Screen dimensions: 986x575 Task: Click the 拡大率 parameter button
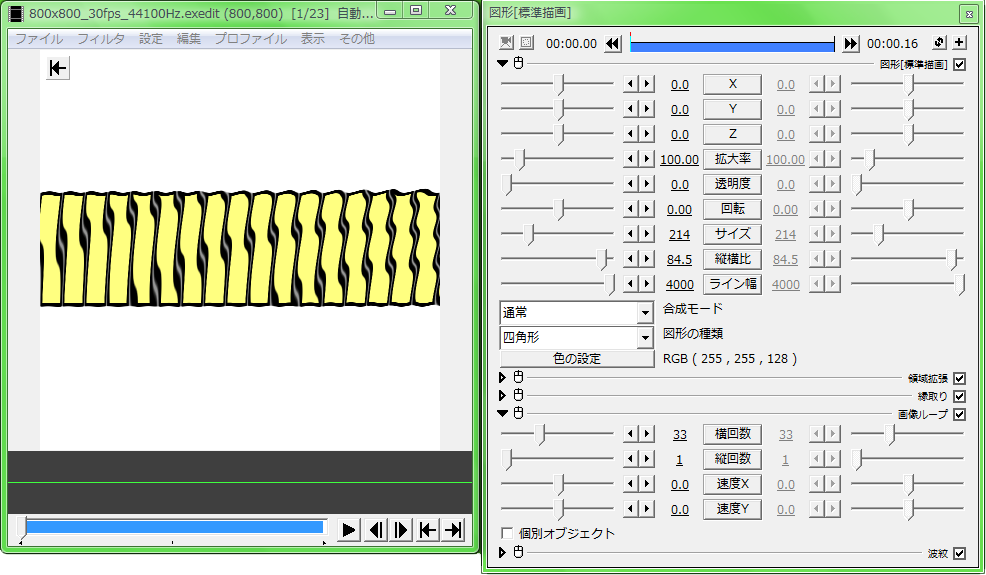[733, 159]
